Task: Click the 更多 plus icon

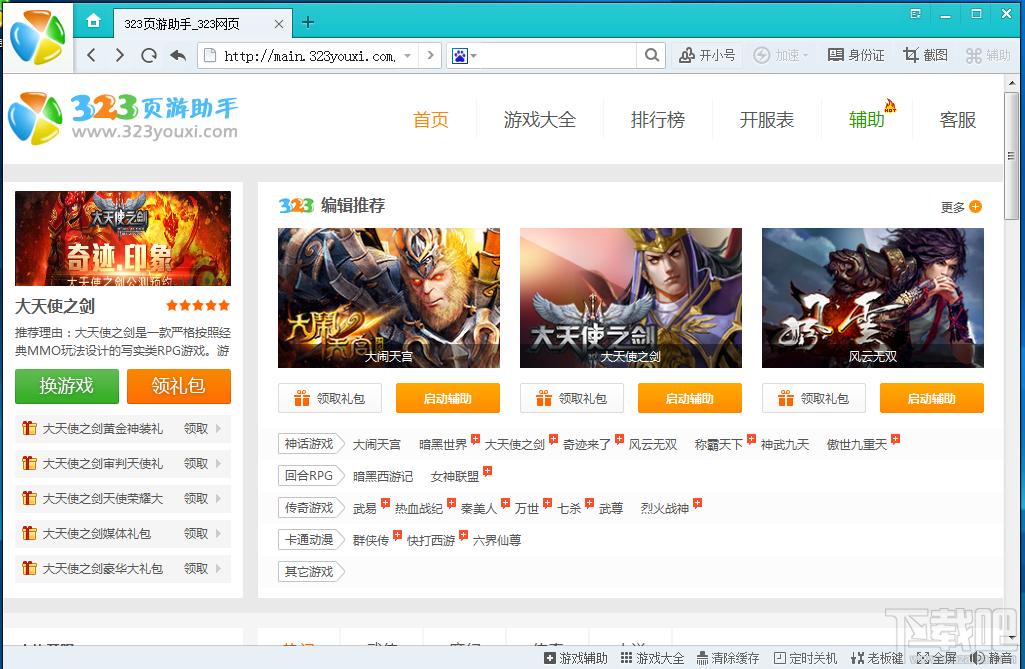Action: click(x=975, y=207)
